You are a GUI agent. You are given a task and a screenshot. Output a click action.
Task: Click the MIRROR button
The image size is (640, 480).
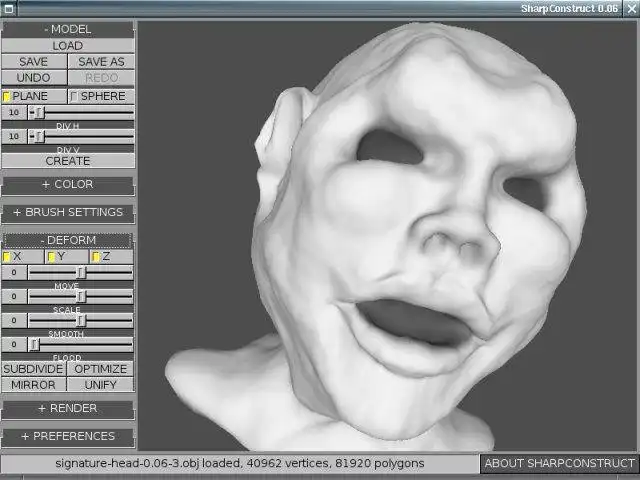(x=33, y=385)
